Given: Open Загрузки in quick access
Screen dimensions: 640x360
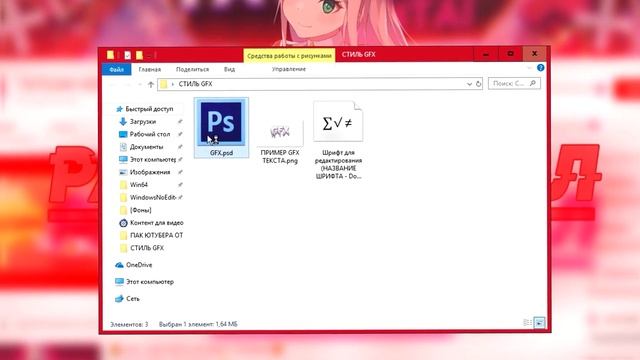Looking at the screenshot, I should 143,122.
